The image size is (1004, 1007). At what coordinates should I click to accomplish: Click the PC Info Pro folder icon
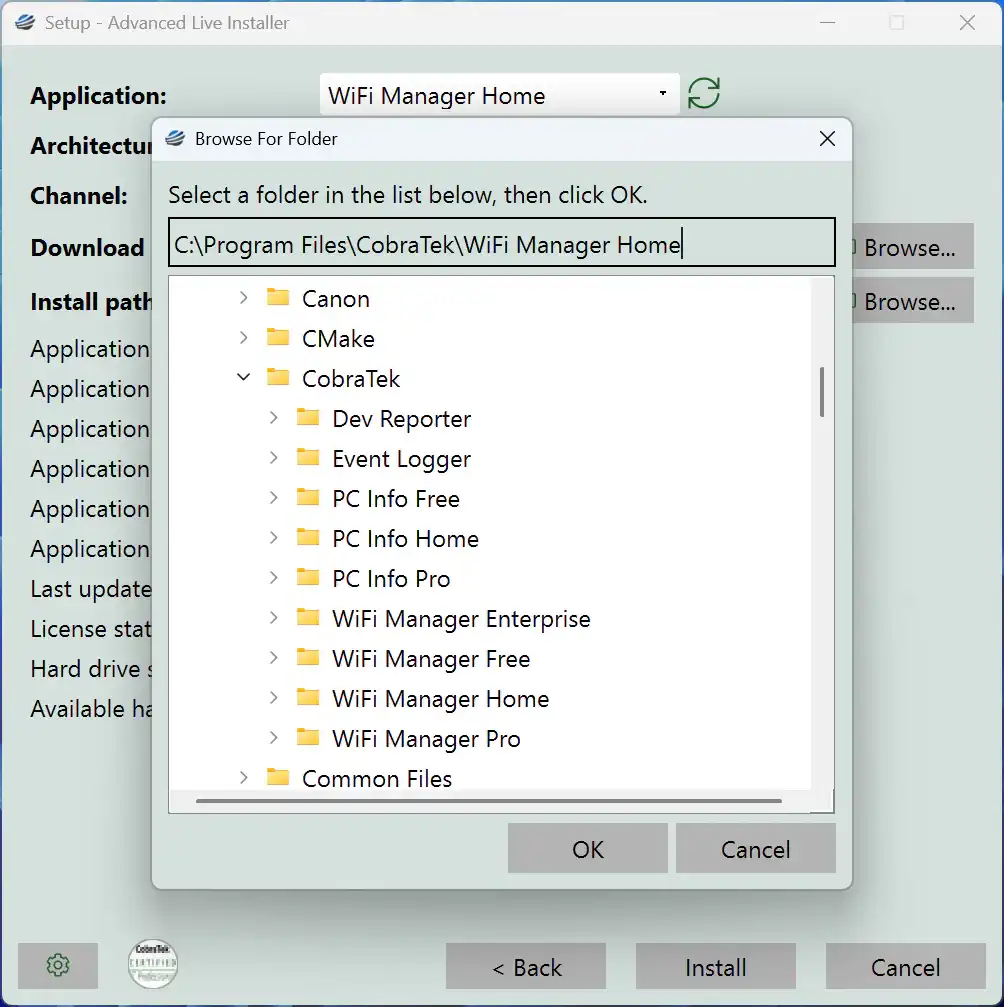pos(308,578)
